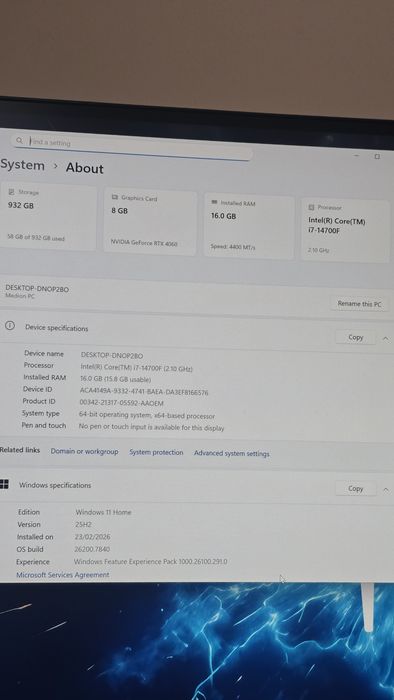Click NVIDIA GeForce RTX 4060 text
Screen dimensions: 394x700
tap(144, 243)
